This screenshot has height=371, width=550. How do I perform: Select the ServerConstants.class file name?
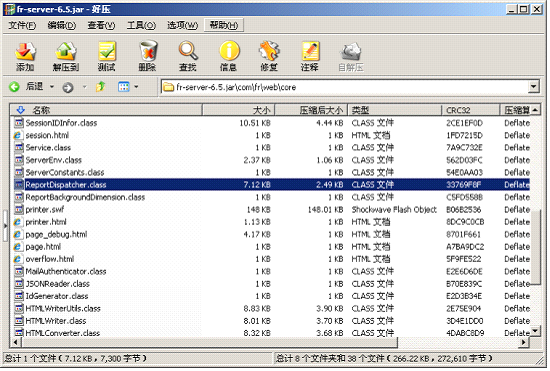(65, 173)
